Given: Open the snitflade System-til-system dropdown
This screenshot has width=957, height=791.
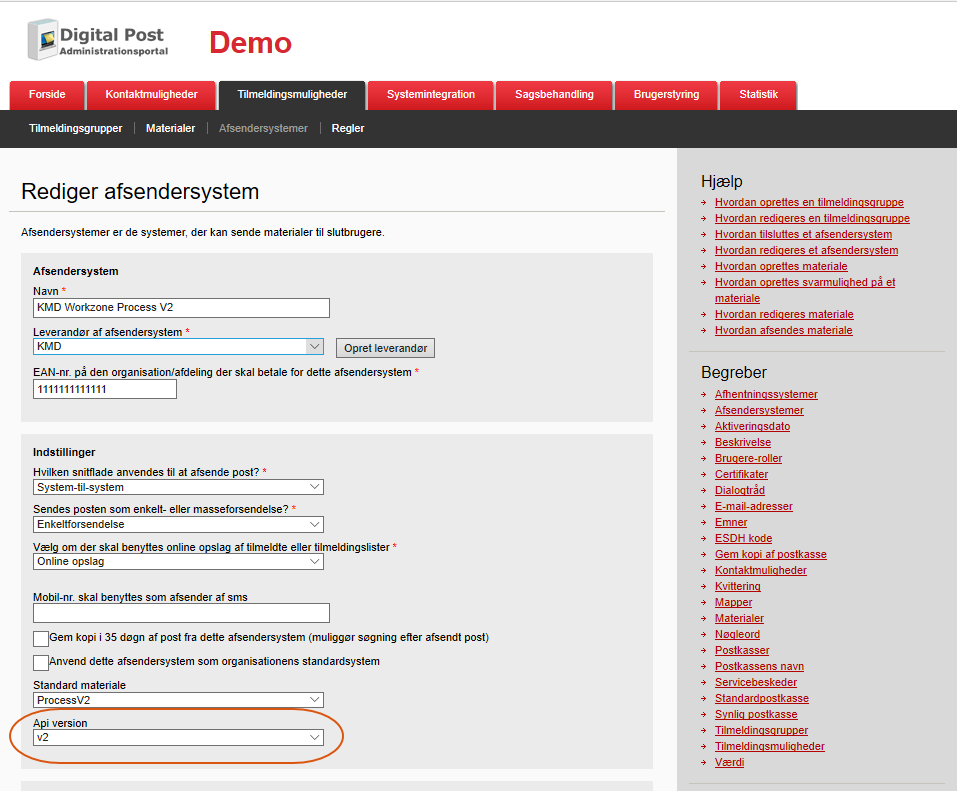Looking at the screenshot, I should tap(178, 487).
